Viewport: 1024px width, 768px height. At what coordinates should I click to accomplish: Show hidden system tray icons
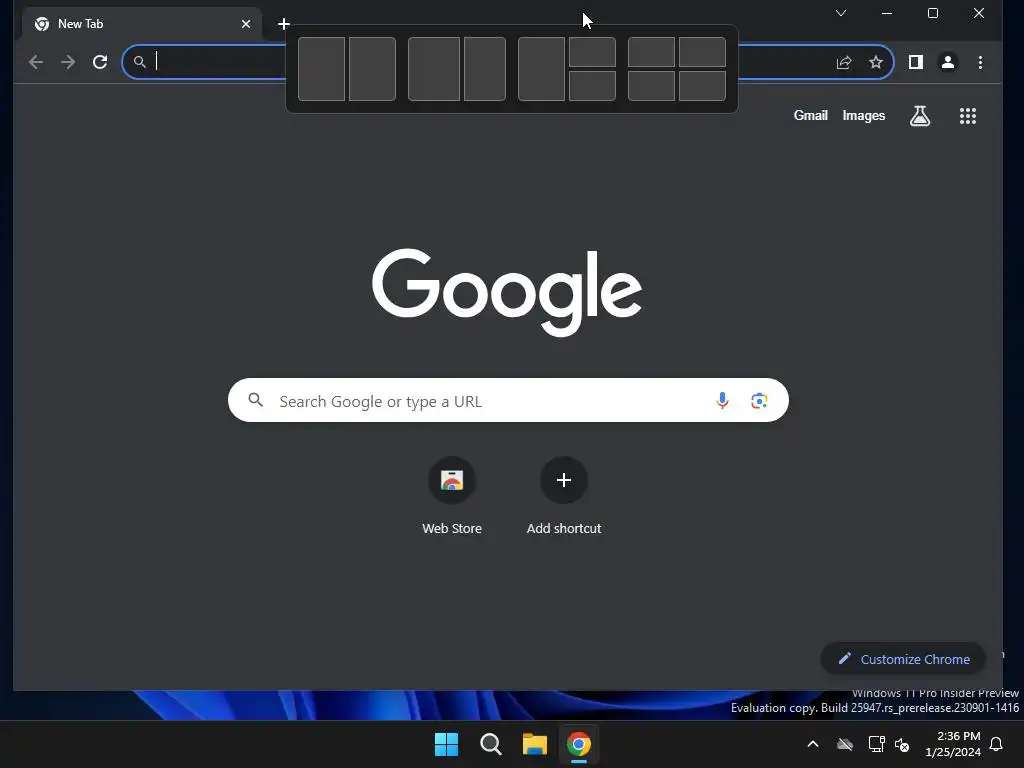coord(813,744)
